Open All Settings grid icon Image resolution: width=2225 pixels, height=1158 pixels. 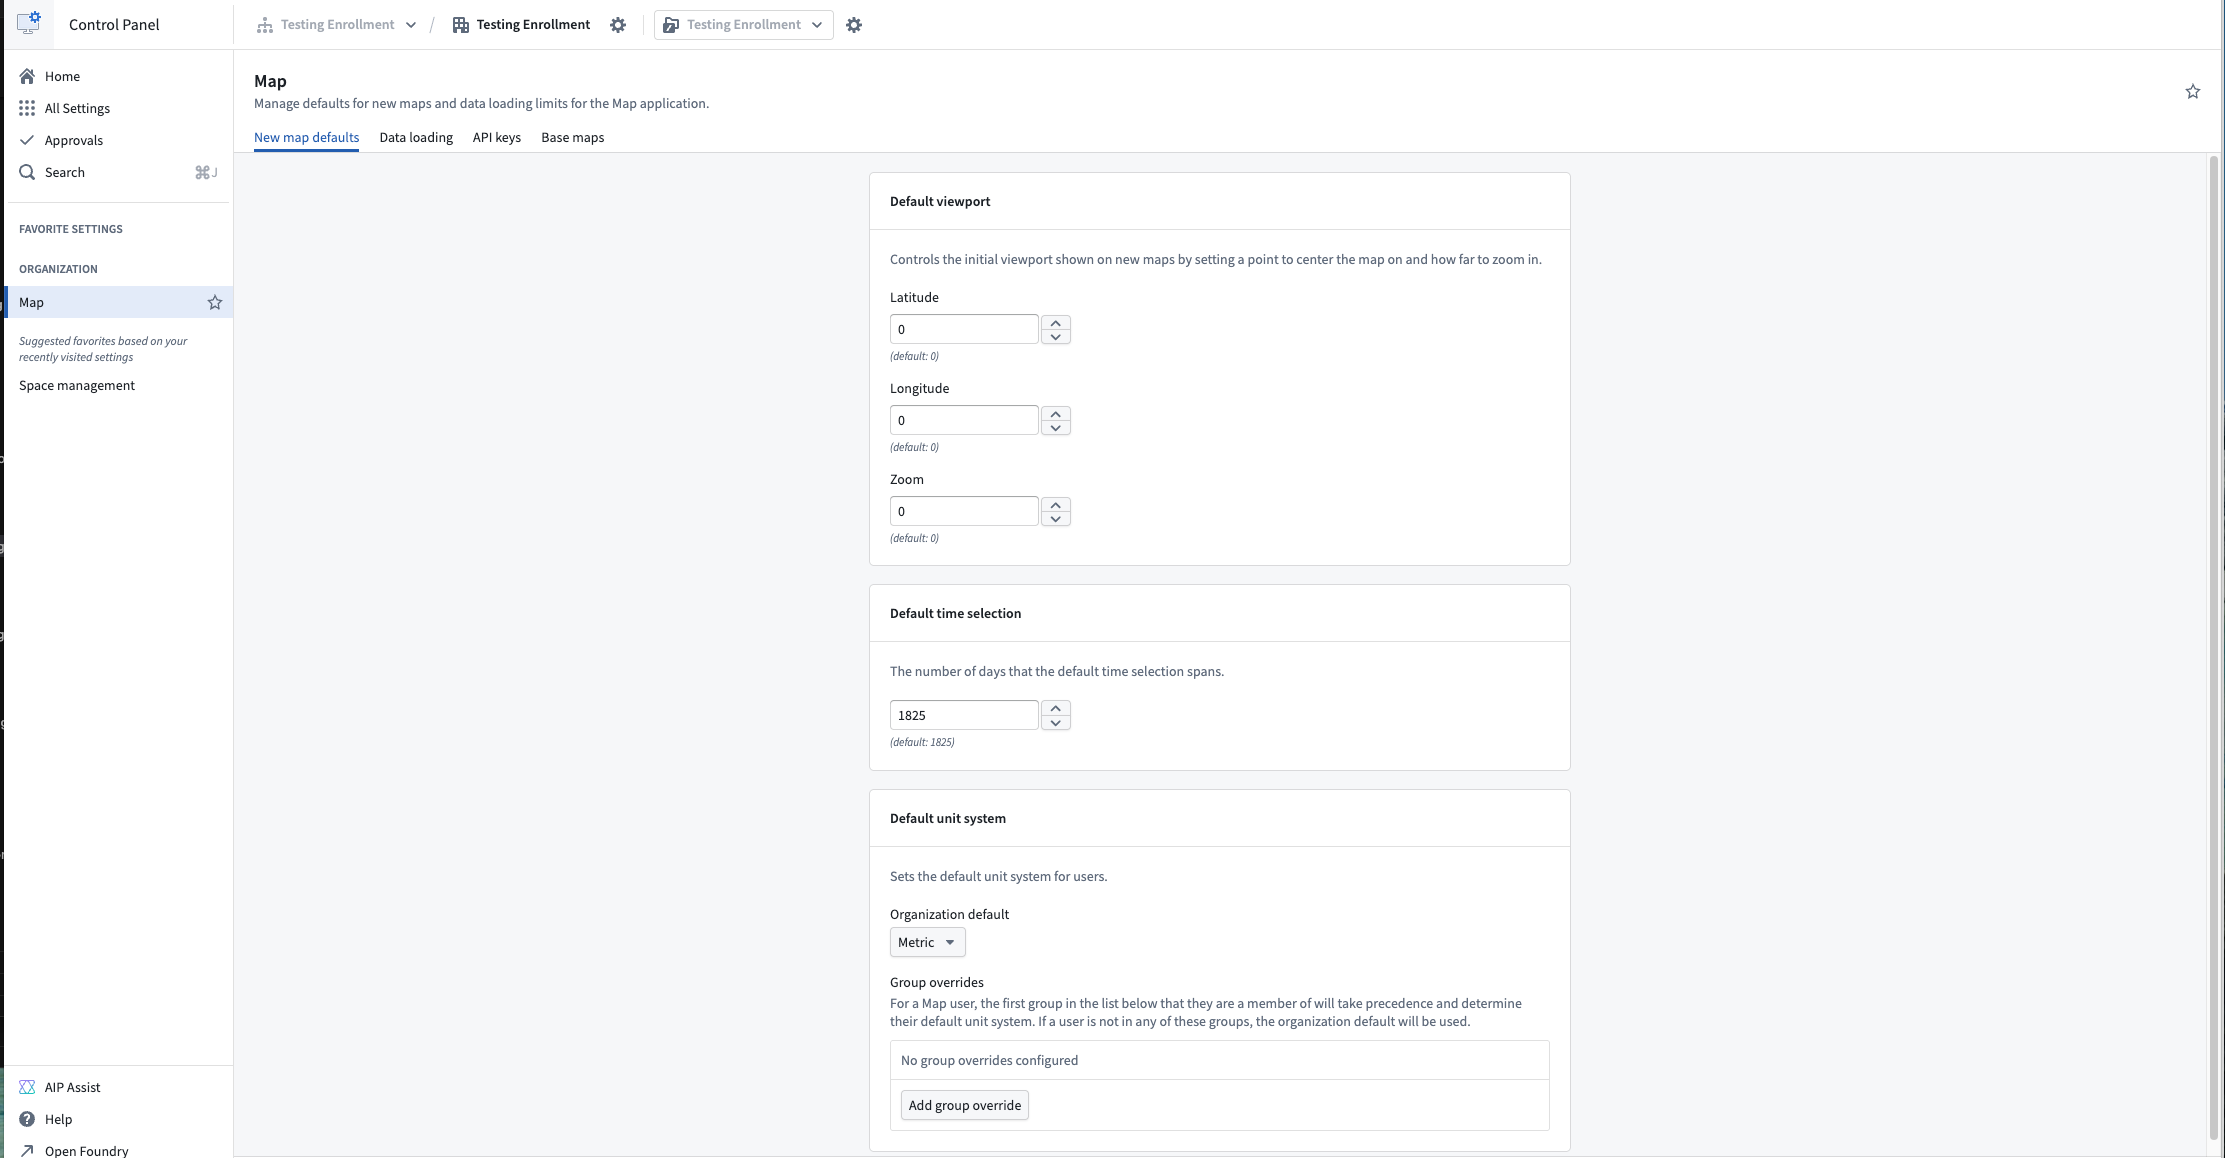(27, 108)
